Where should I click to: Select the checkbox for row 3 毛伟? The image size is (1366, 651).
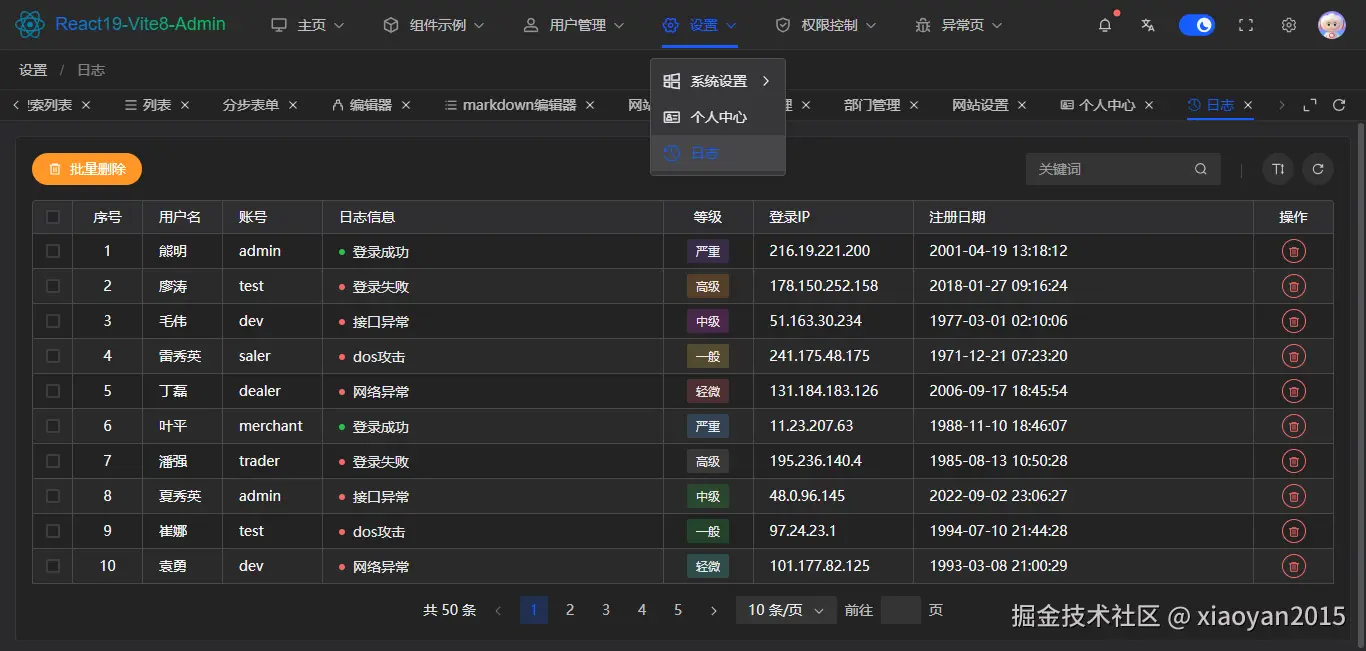[x=53, y=321]
